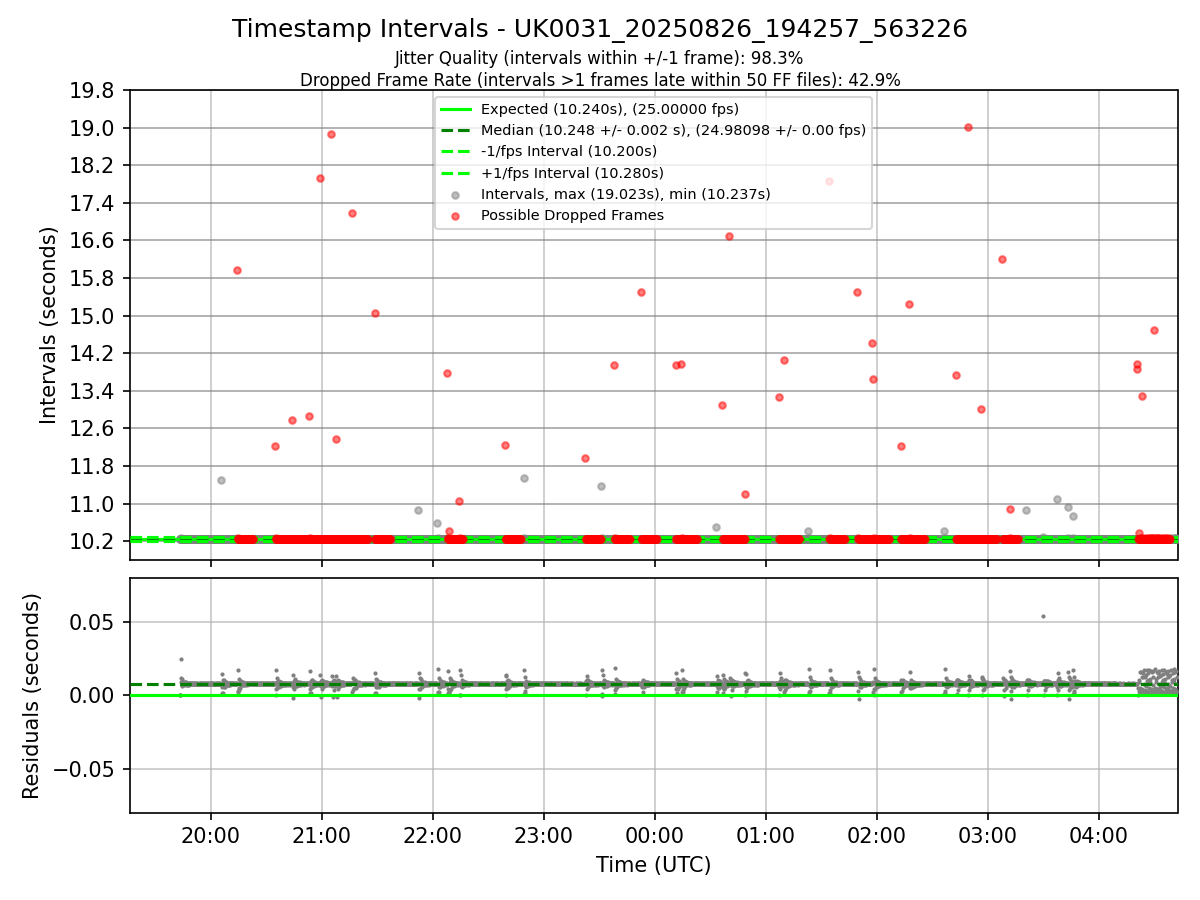This screenshot has width=1200, height=900.
Task: Click legend entry 'Intervals, max (19.023s), min (10.237s)'
Action: tap(626, 194)
